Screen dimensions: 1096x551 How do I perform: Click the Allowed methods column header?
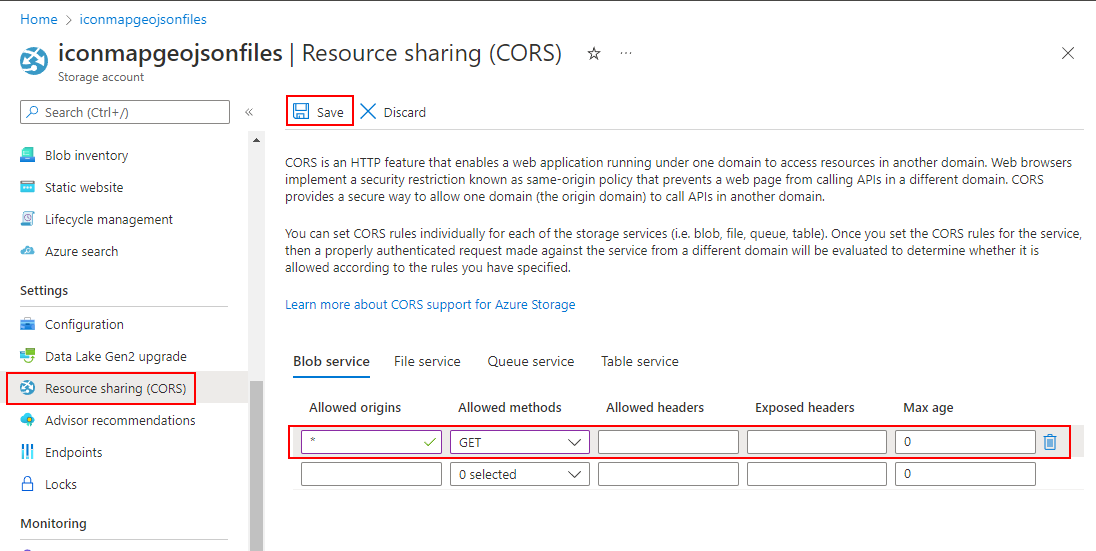(x=510, y=407)
